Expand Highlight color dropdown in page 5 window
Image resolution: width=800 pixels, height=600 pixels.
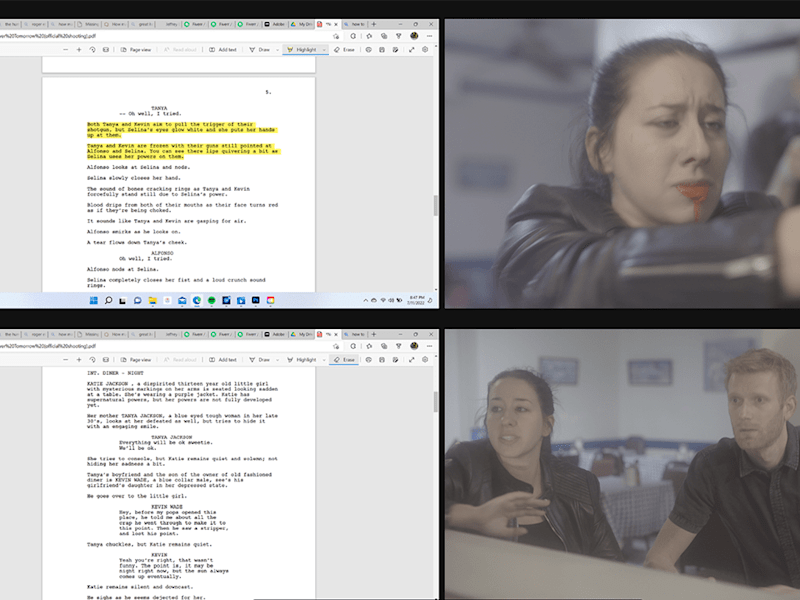[x=324, y=49]
